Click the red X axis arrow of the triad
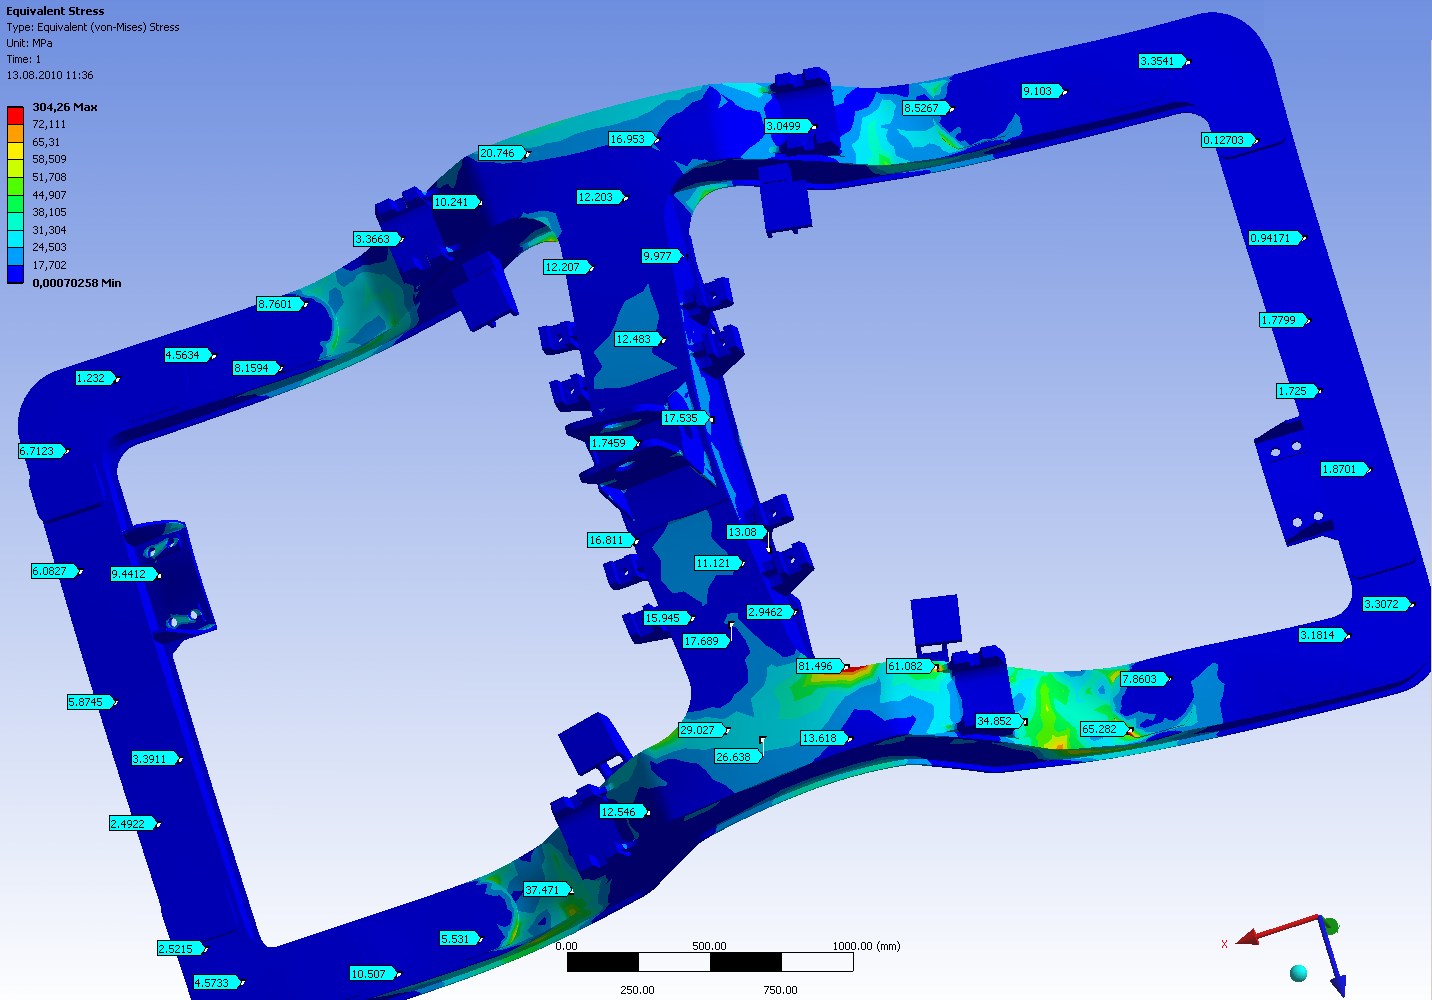The height and width of the screenshot is (1000, 1432). coord(1278,930)
